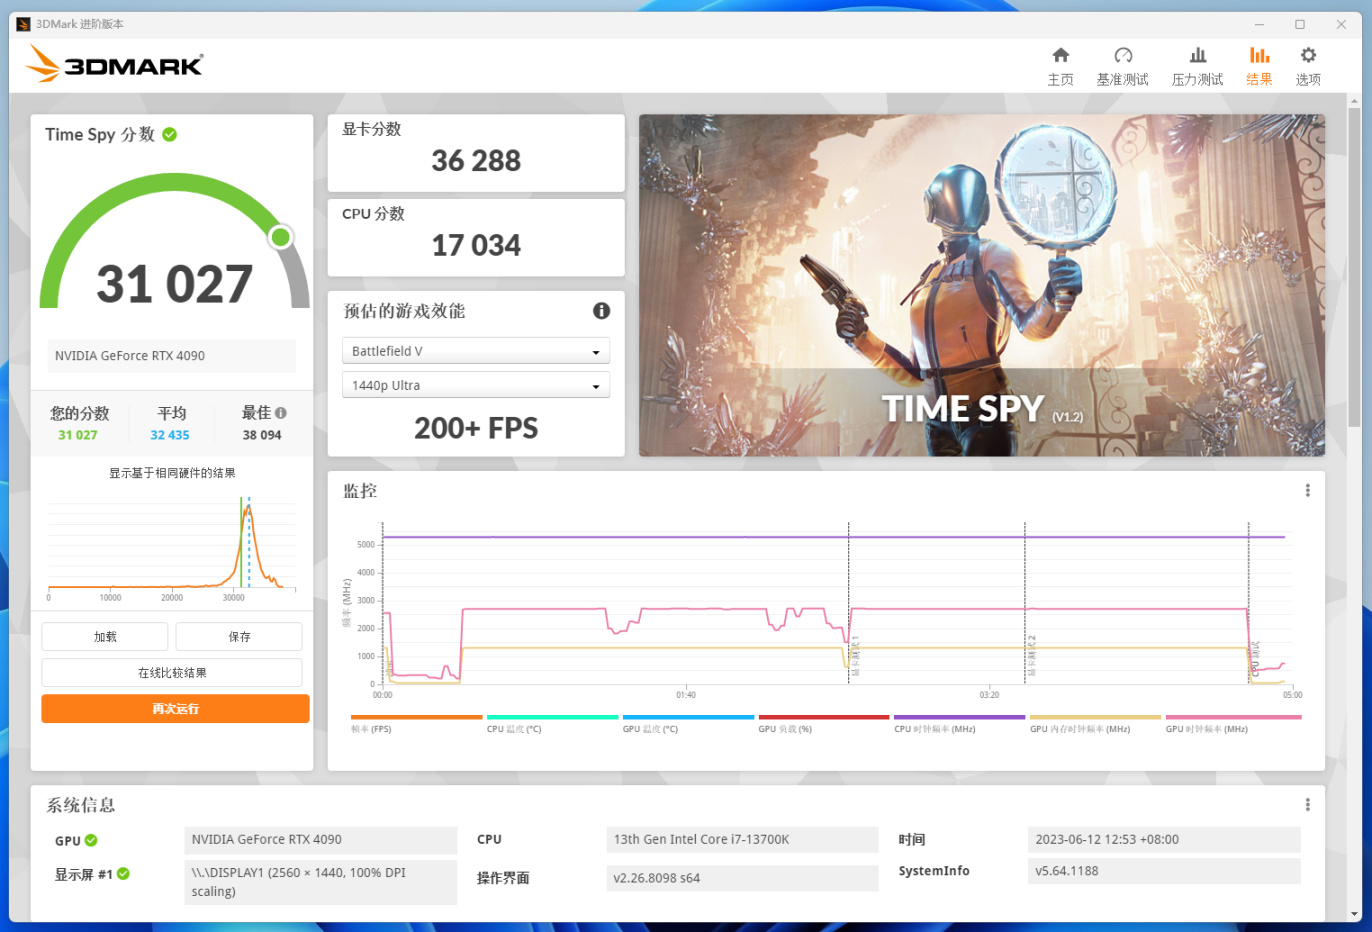
Task: Click the 显卡分数 value 36 288
Action: tap(476, 160)
